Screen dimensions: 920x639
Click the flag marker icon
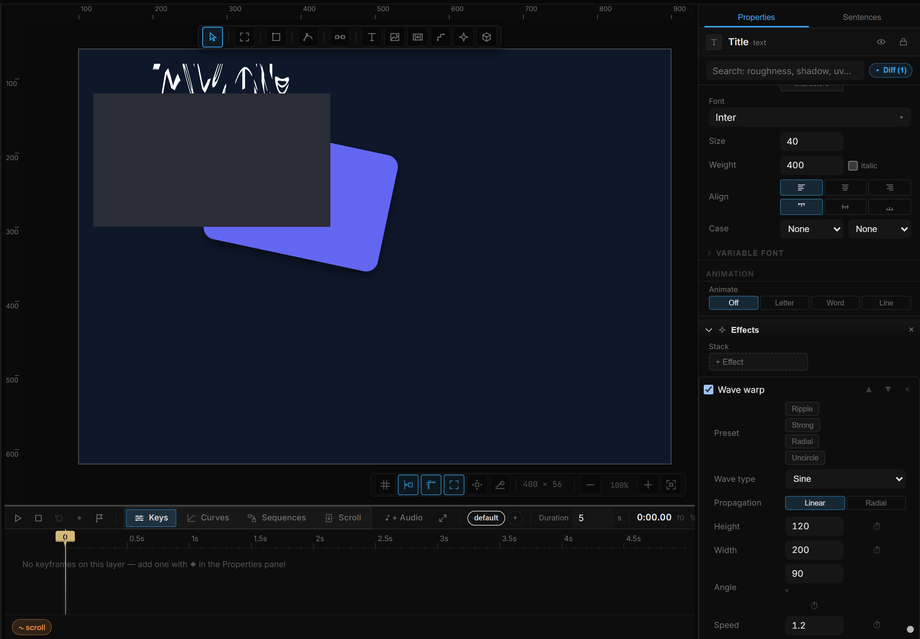click(99, 518)
